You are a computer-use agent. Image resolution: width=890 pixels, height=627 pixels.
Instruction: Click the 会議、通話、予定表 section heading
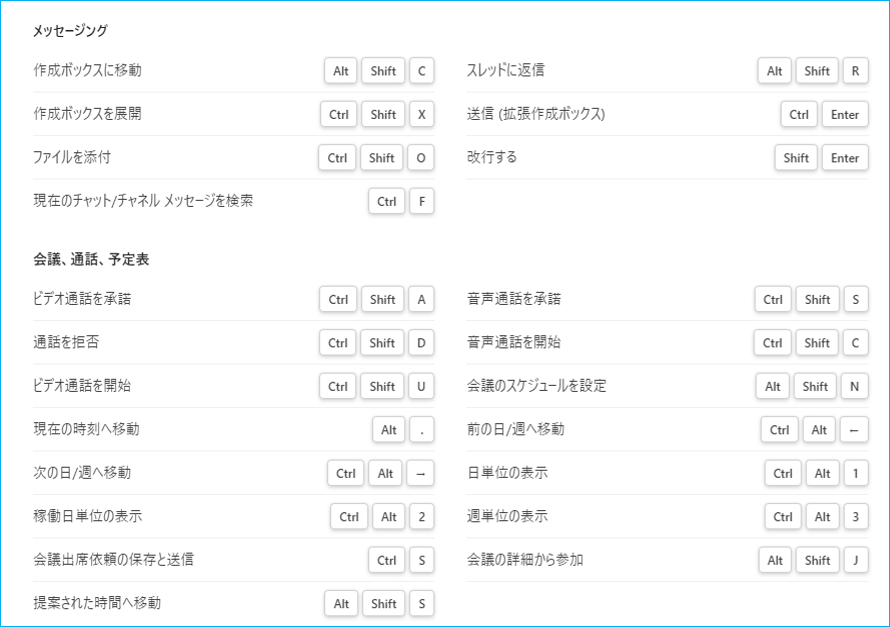[x=91, y=260]
